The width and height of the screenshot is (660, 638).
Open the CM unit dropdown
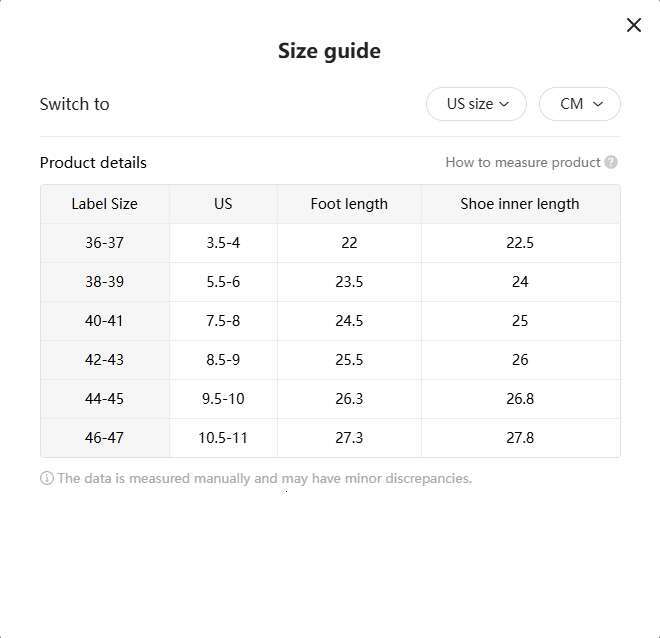[x=580, y=104]
